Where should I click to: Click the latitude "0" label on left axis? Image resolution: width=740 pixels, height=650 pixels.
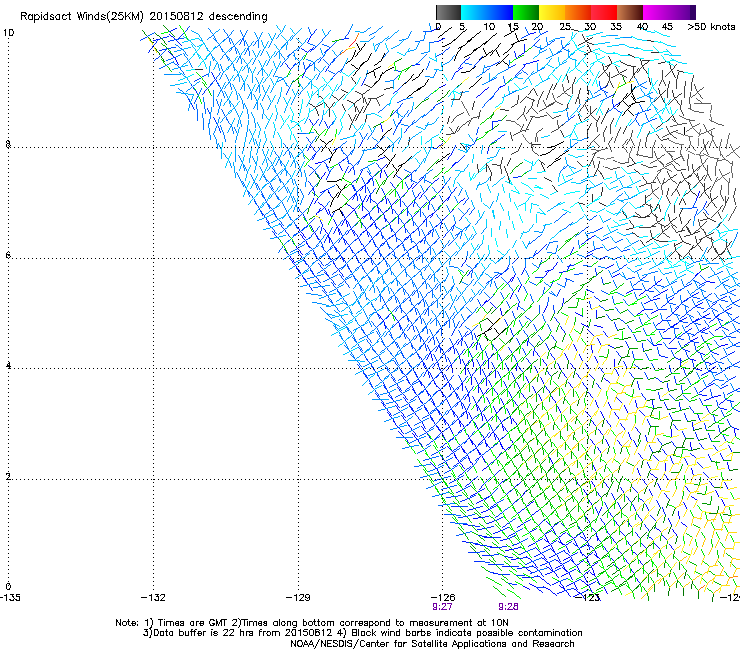pos(8,587)
